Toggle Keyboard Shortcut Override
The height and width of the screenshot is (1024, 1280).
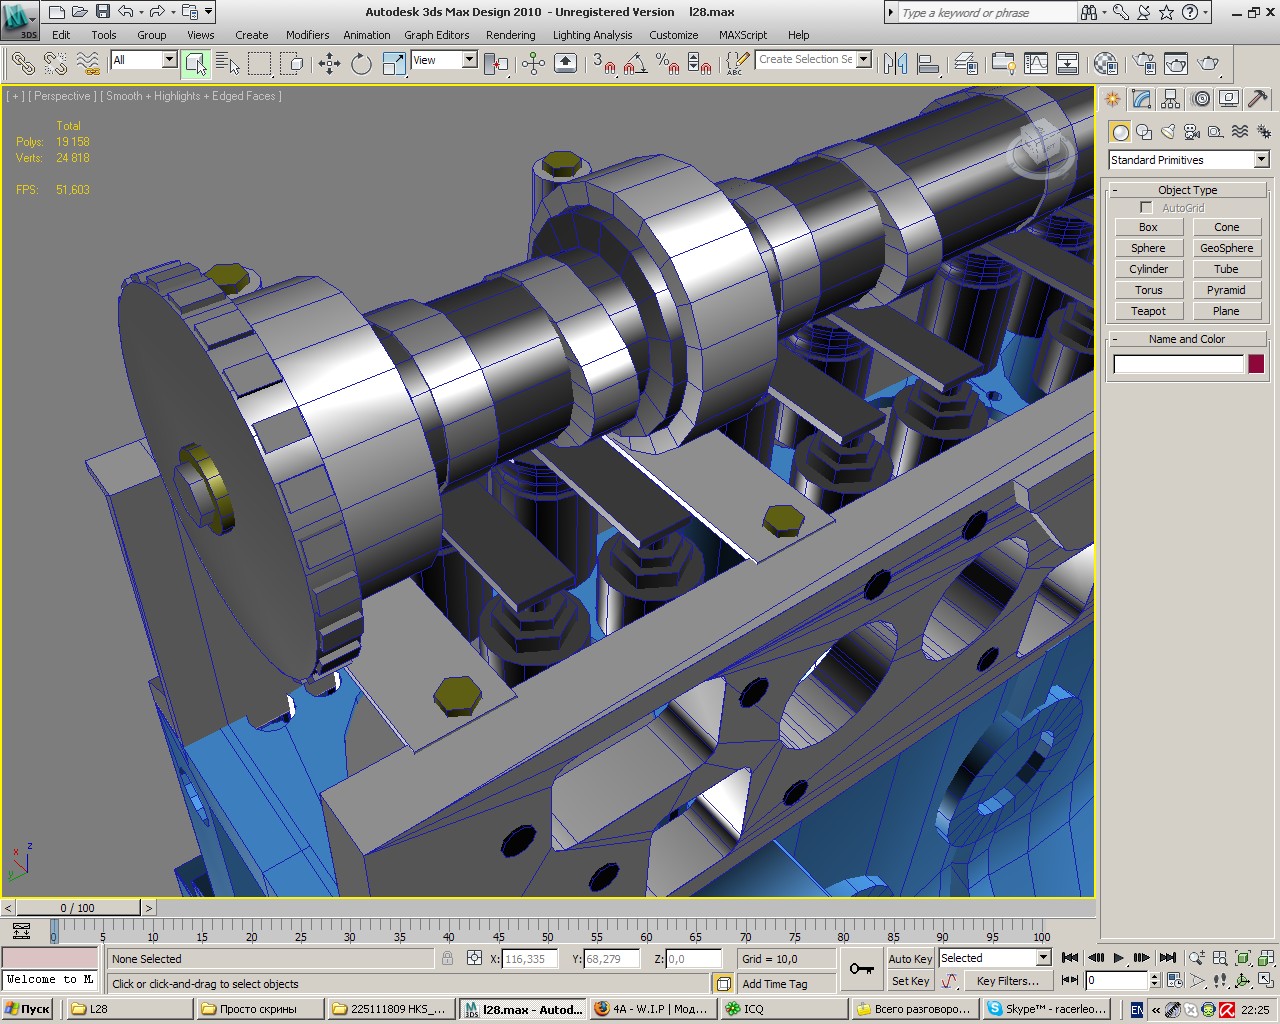click(x=565, y=64)
